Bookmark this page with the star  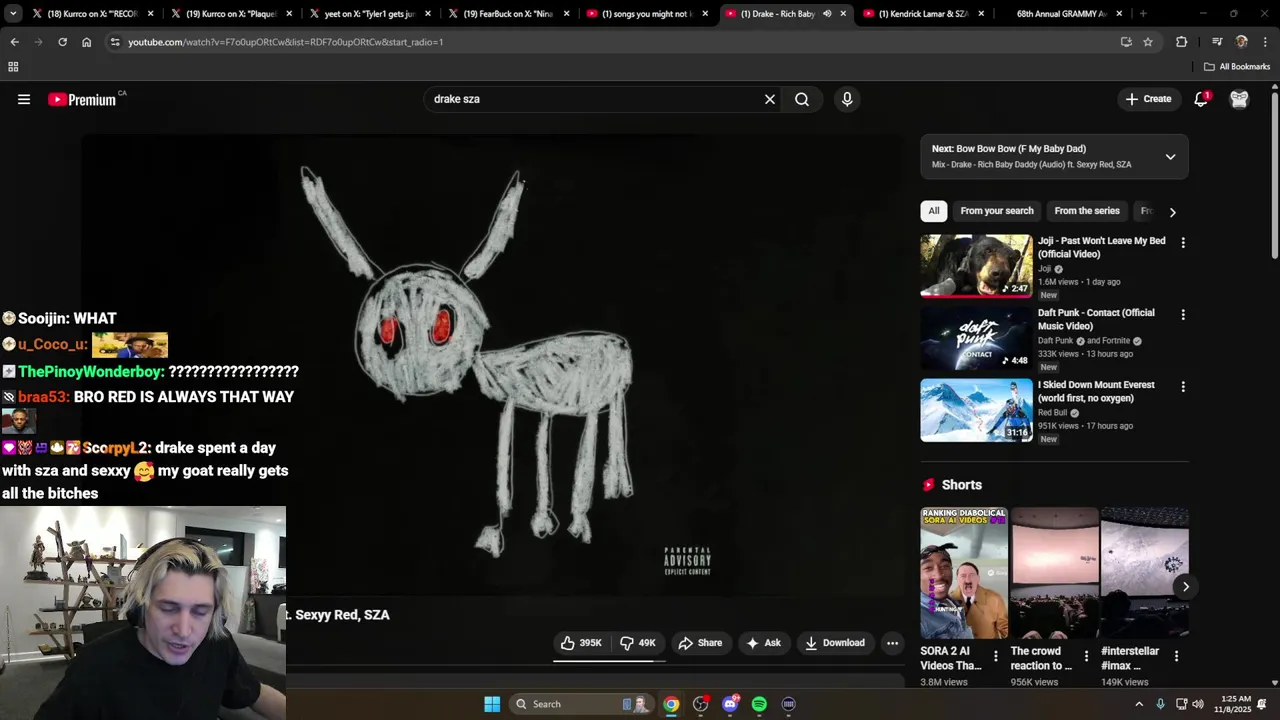point(1148,42)
